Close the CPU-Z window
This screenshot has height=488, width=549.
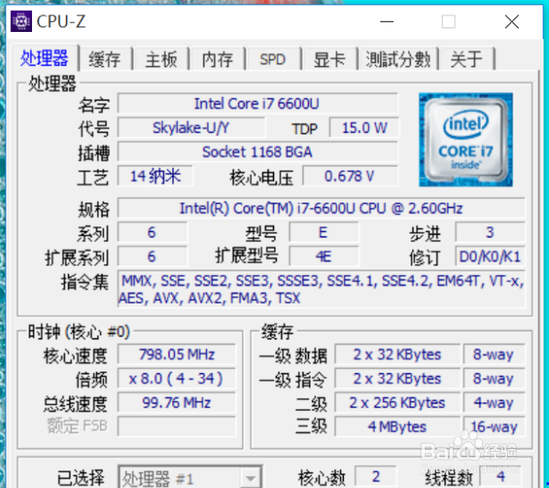click(x=512, y=22)
